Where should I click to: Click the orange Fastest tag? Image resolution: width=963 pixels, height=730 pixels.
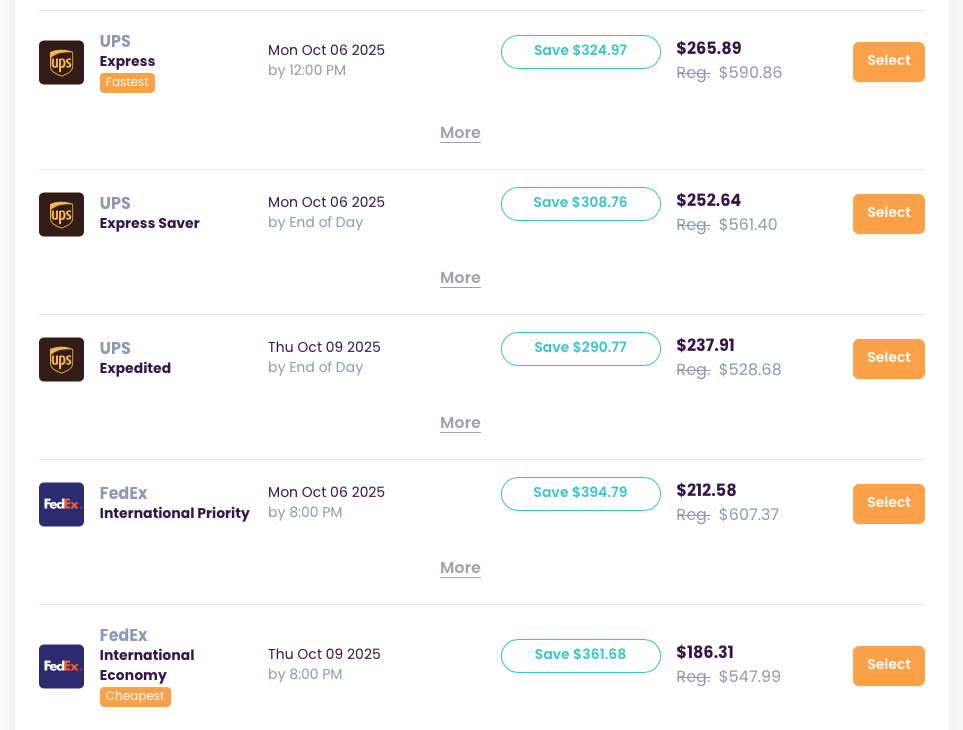(127, 83)
